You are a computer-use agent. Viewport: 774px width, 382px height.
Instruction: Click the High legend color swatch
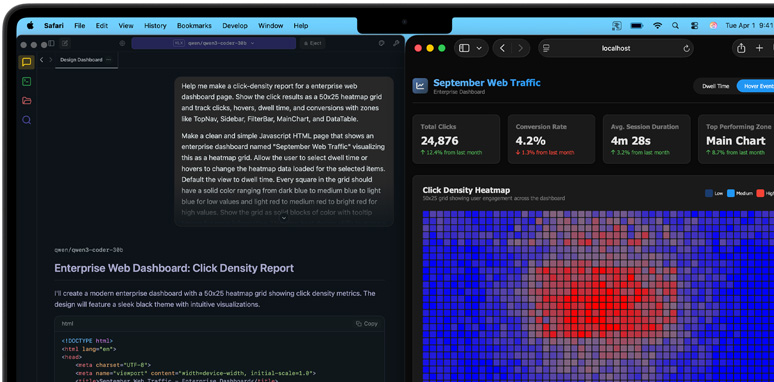[760, 193]
